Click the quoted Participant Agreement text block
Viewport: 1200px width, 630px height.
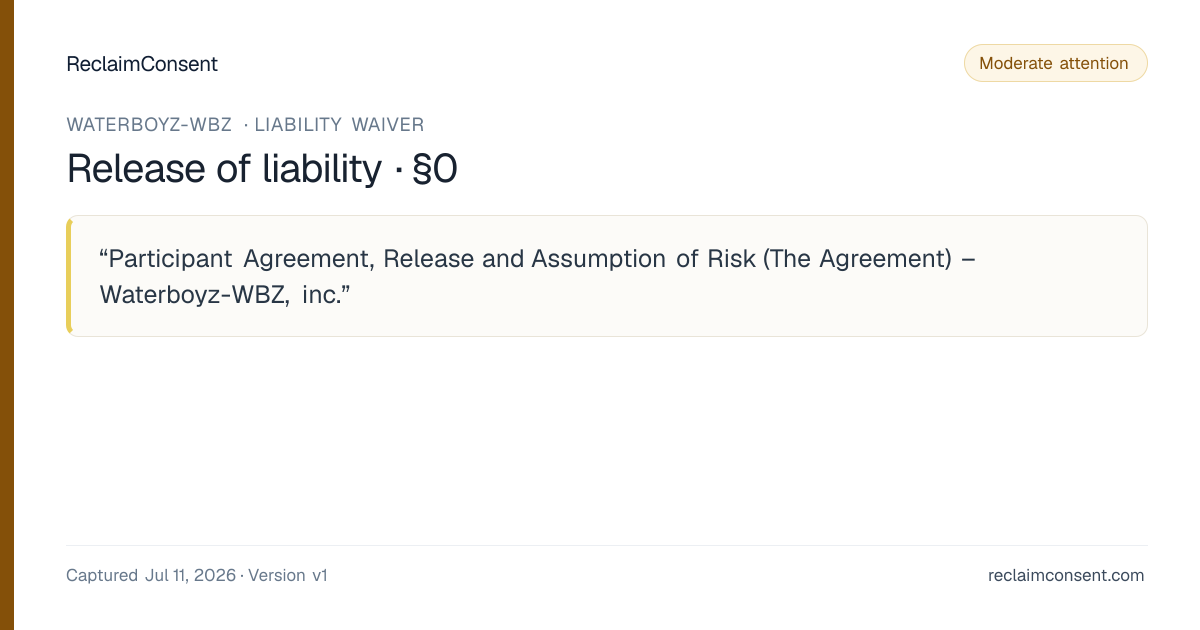tap(607, 276)
